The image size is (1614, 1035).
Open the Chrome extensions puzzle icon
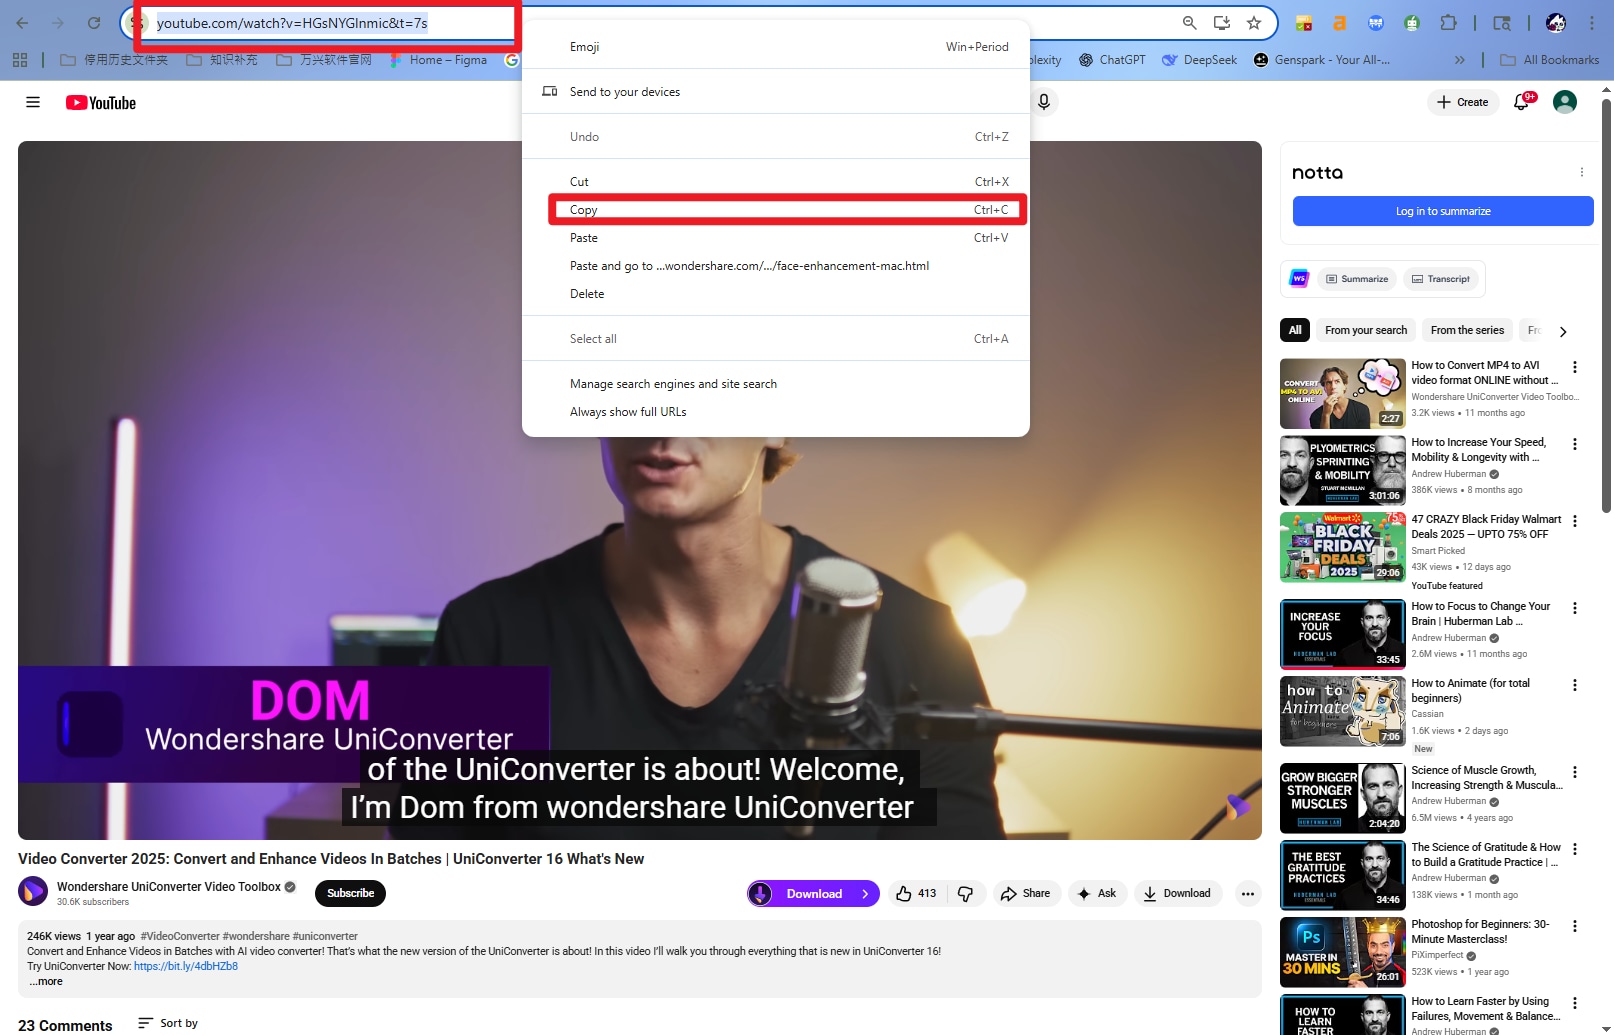click(1448, 22)
